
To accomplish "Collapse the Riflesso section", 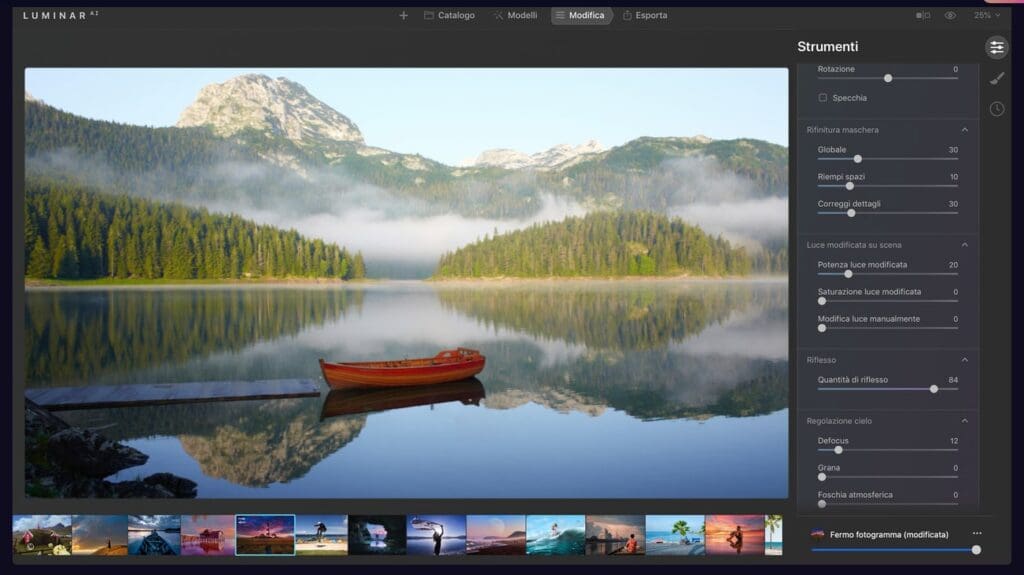I will click(965, 359).
